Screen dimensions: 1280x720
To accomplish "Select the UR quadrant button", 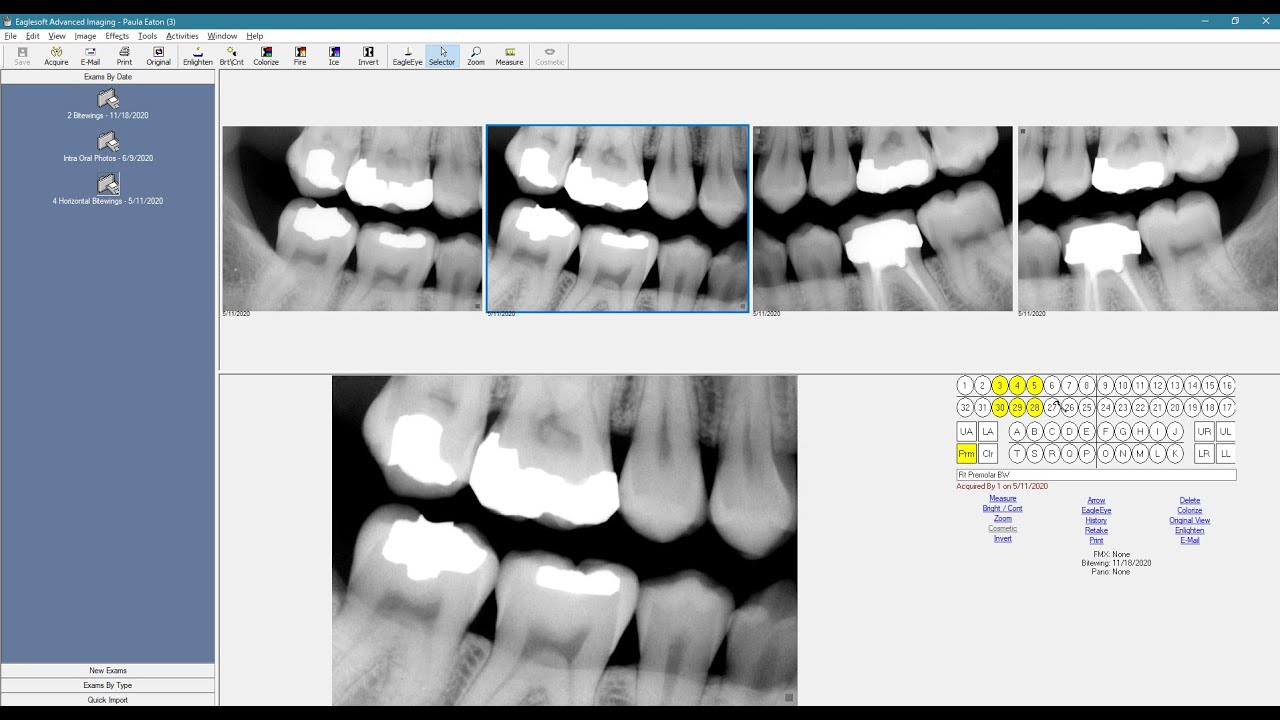I will coord(1204,431).
